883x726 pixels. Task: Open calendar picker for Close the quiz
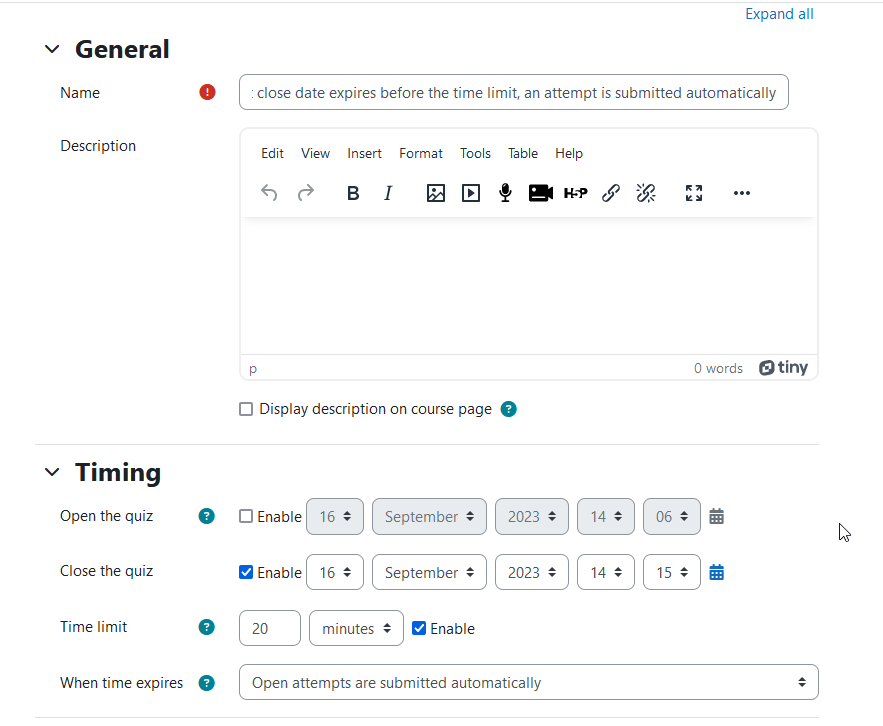tap(716, 572)
